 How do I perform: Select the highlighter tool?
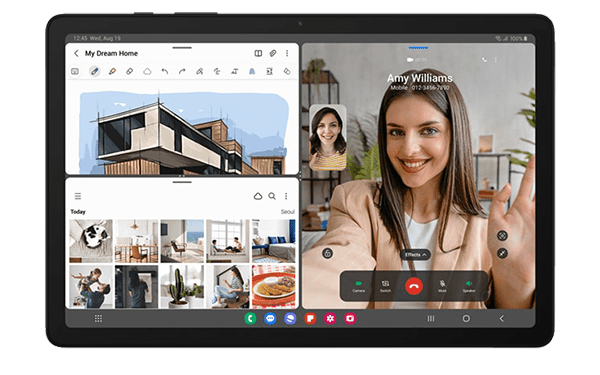[112, 71]
